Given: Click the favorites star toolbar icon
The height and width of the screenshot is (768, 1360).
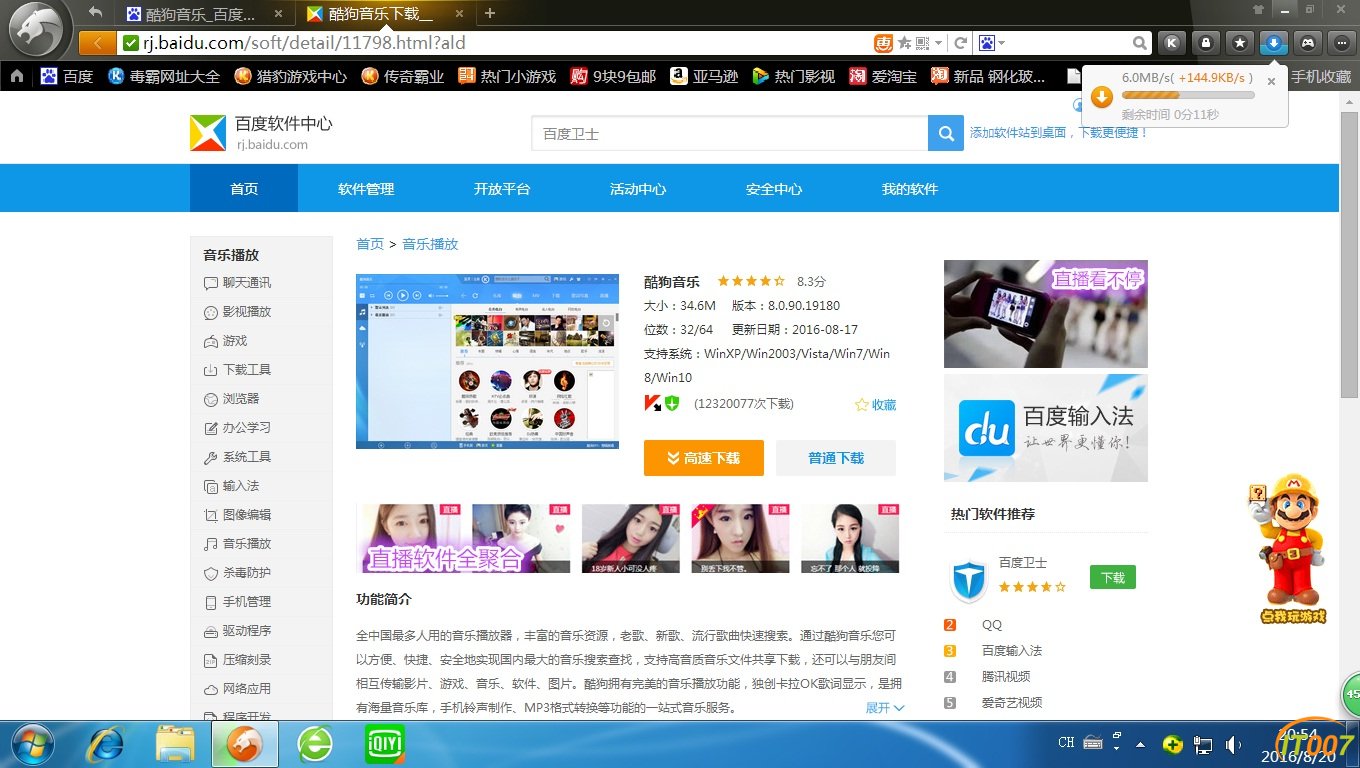Looking at the screenshot, I should pos(1240,43).
